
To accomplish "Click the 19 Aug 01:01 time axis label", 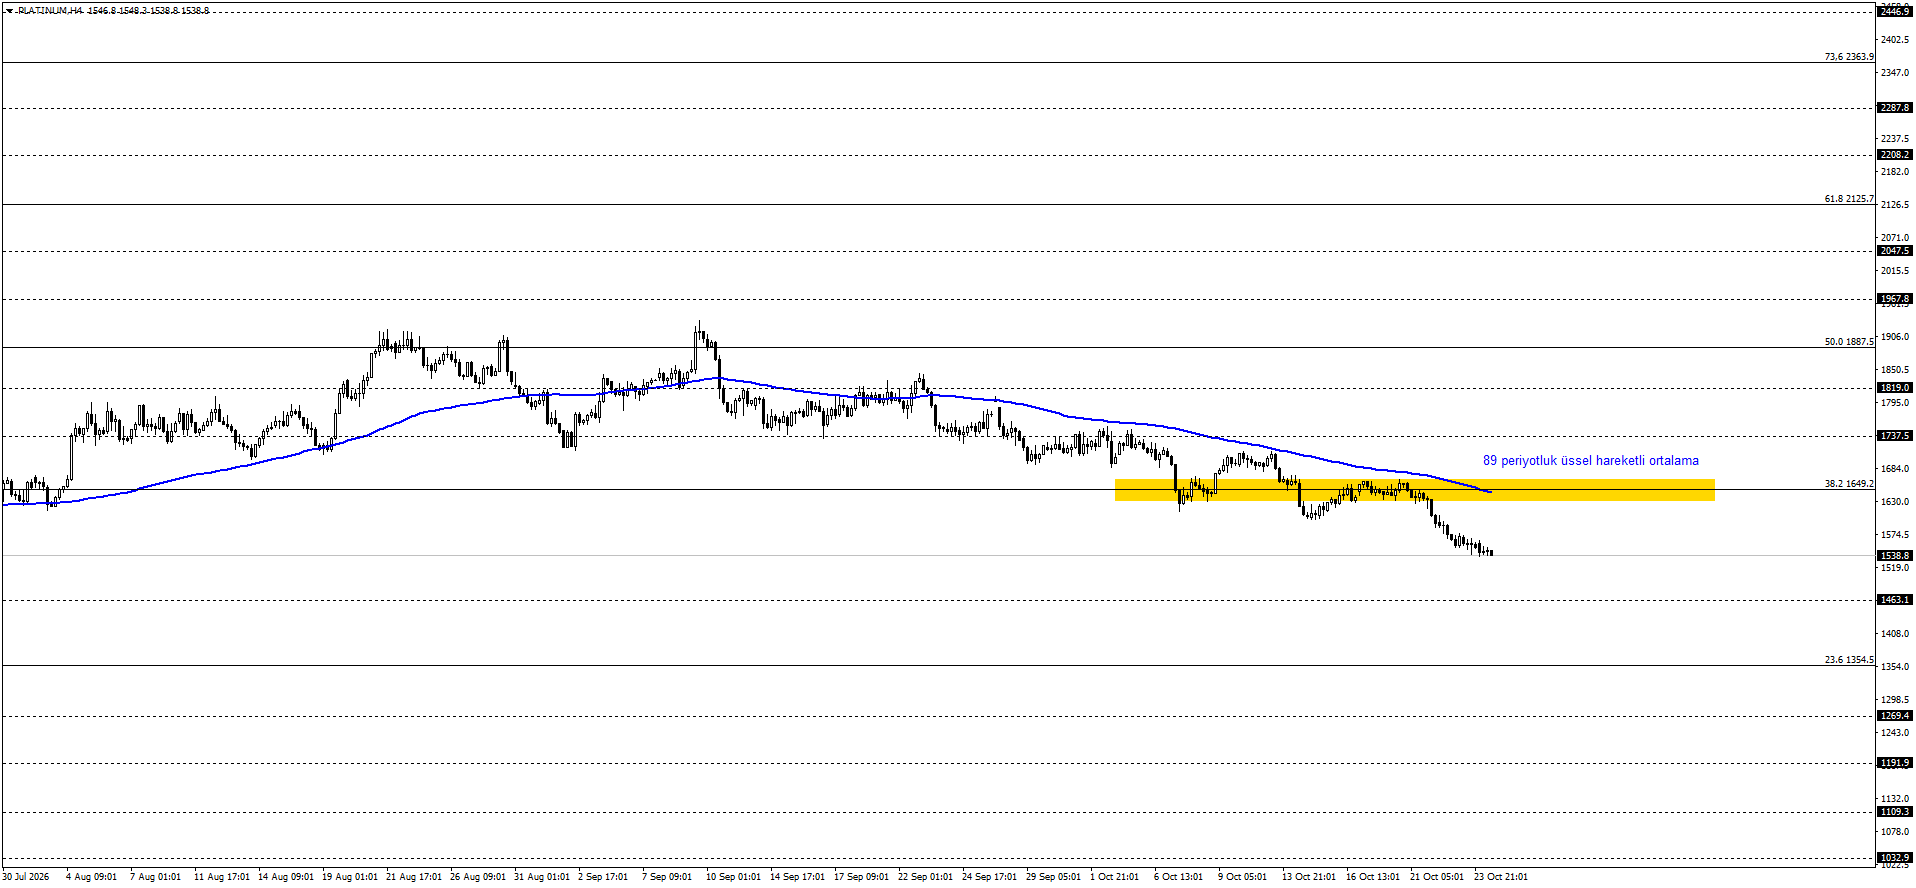I will 350,877.
